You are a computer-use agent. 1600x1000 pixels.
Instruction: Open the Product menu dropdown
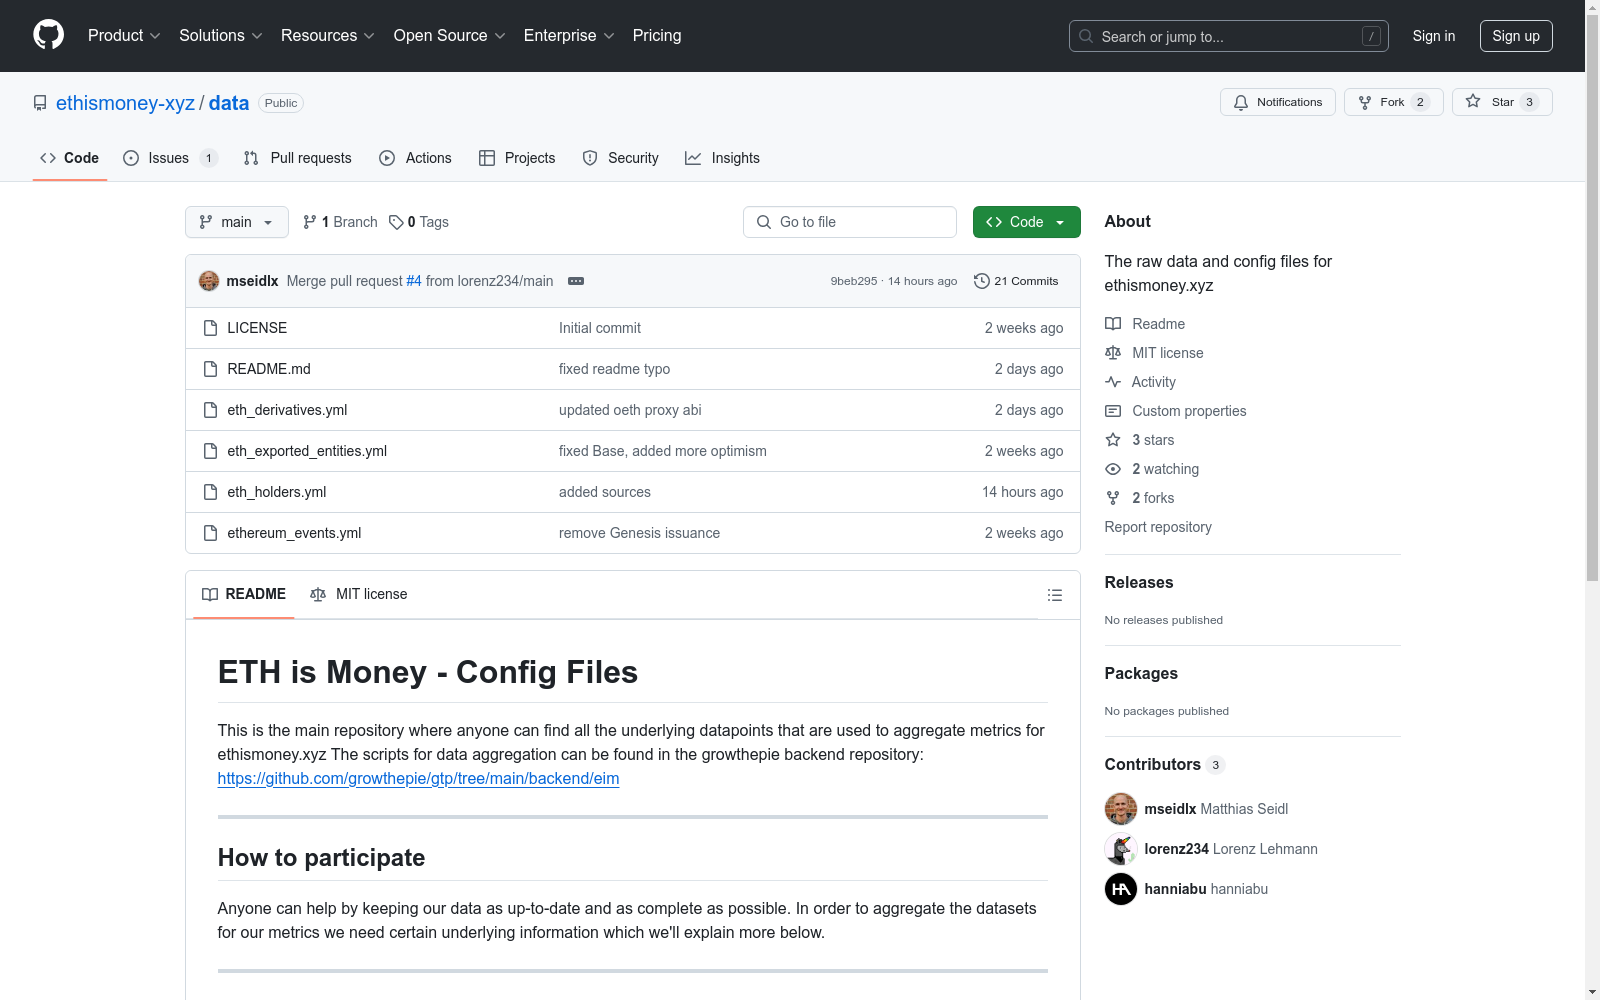pos(124,35)
